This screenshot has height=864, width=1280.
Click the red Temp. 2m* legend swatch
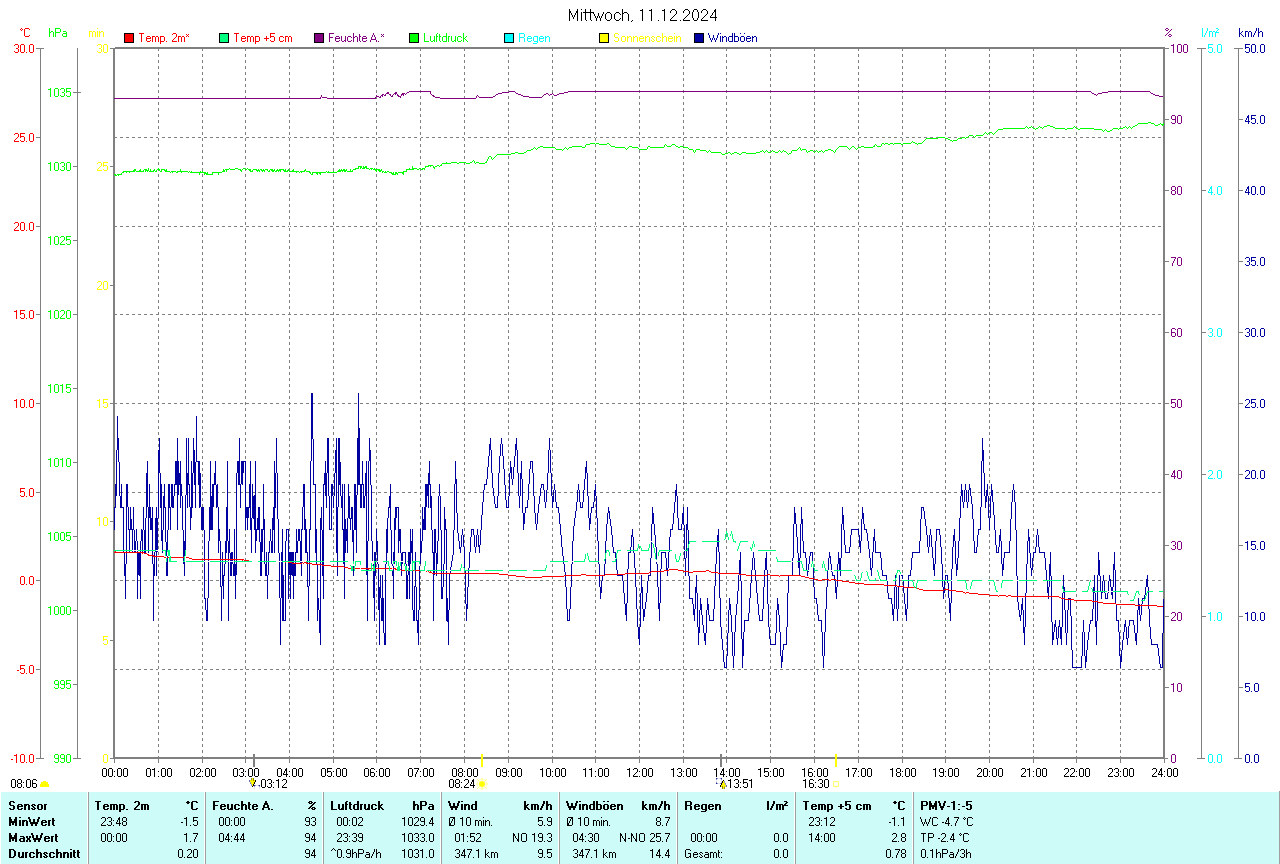pyautogui.click(x=129, y=38)
